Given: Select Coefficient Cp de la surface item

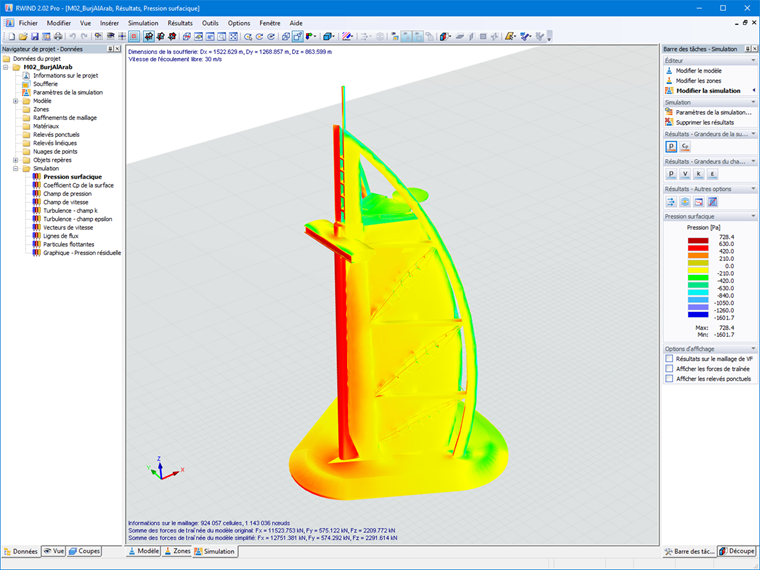Looking at the screenshot, I should [x=79, y=185].
